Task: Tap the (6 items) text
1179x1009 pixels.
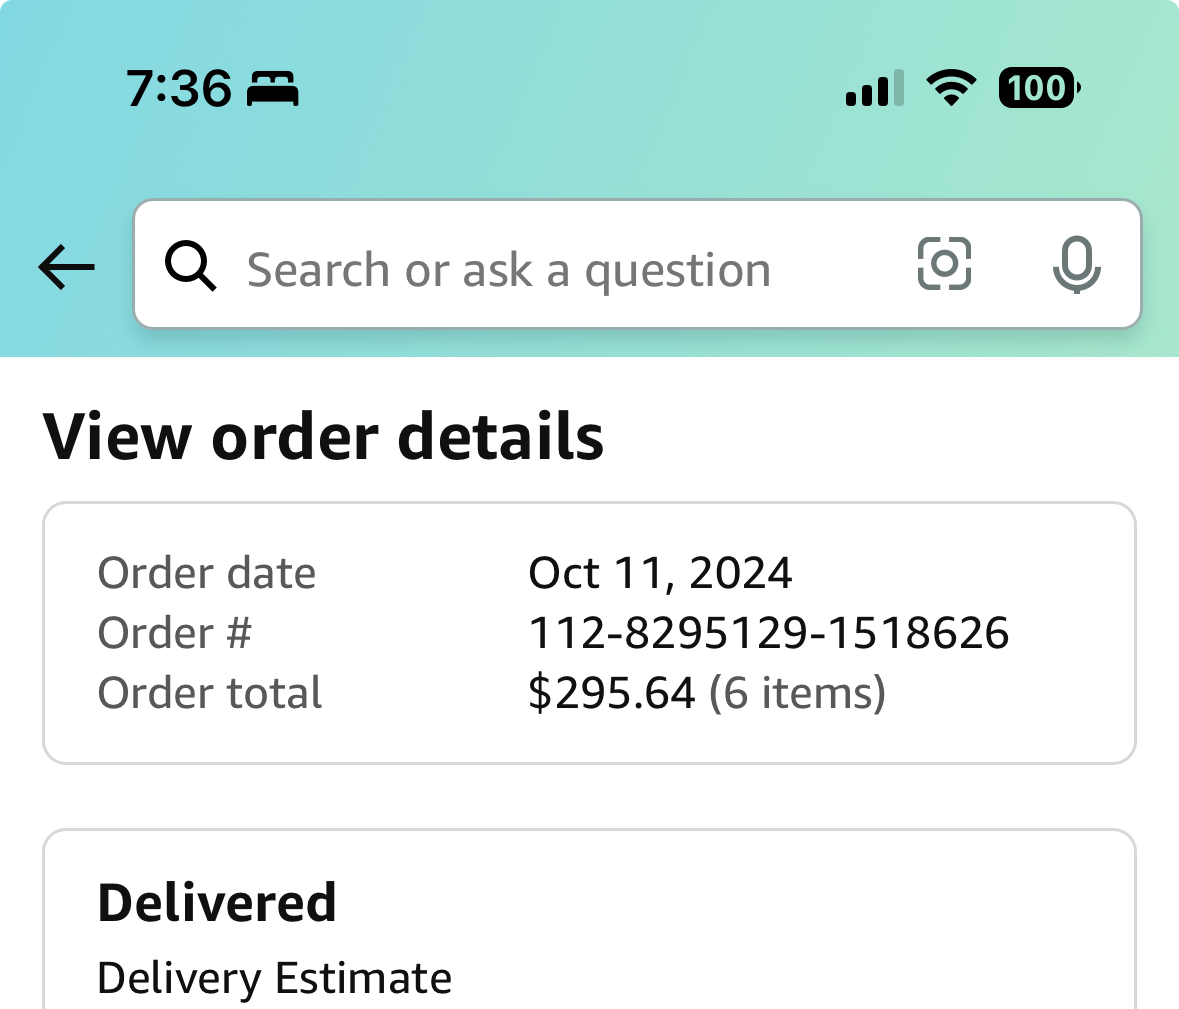Action: pos(797,692)
